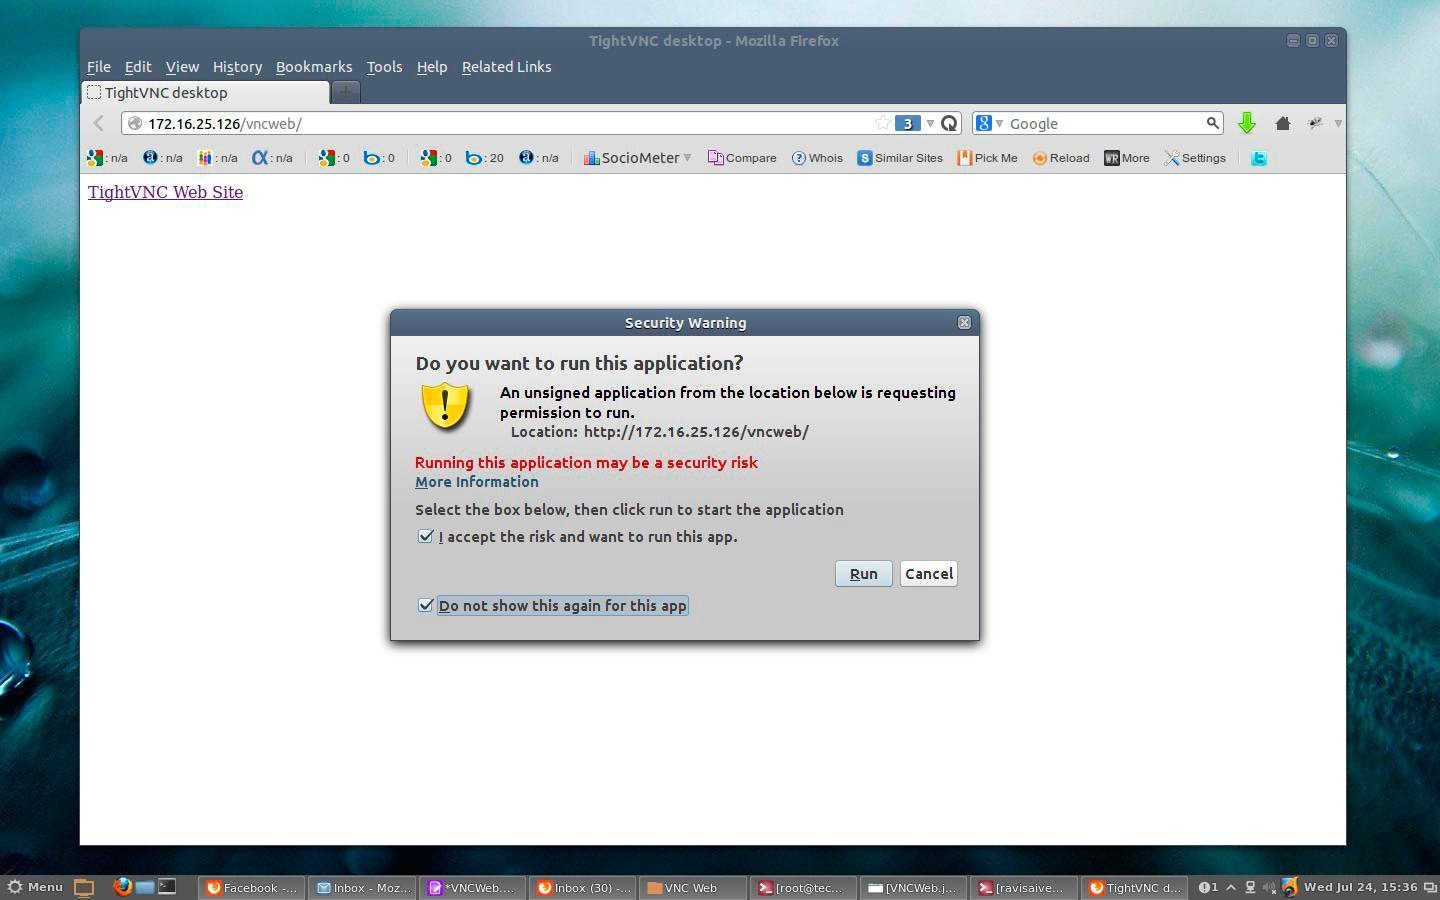Click the Reload button in the SEO toolbar
Screen dimensions: 1440x900
[1061, 158]
